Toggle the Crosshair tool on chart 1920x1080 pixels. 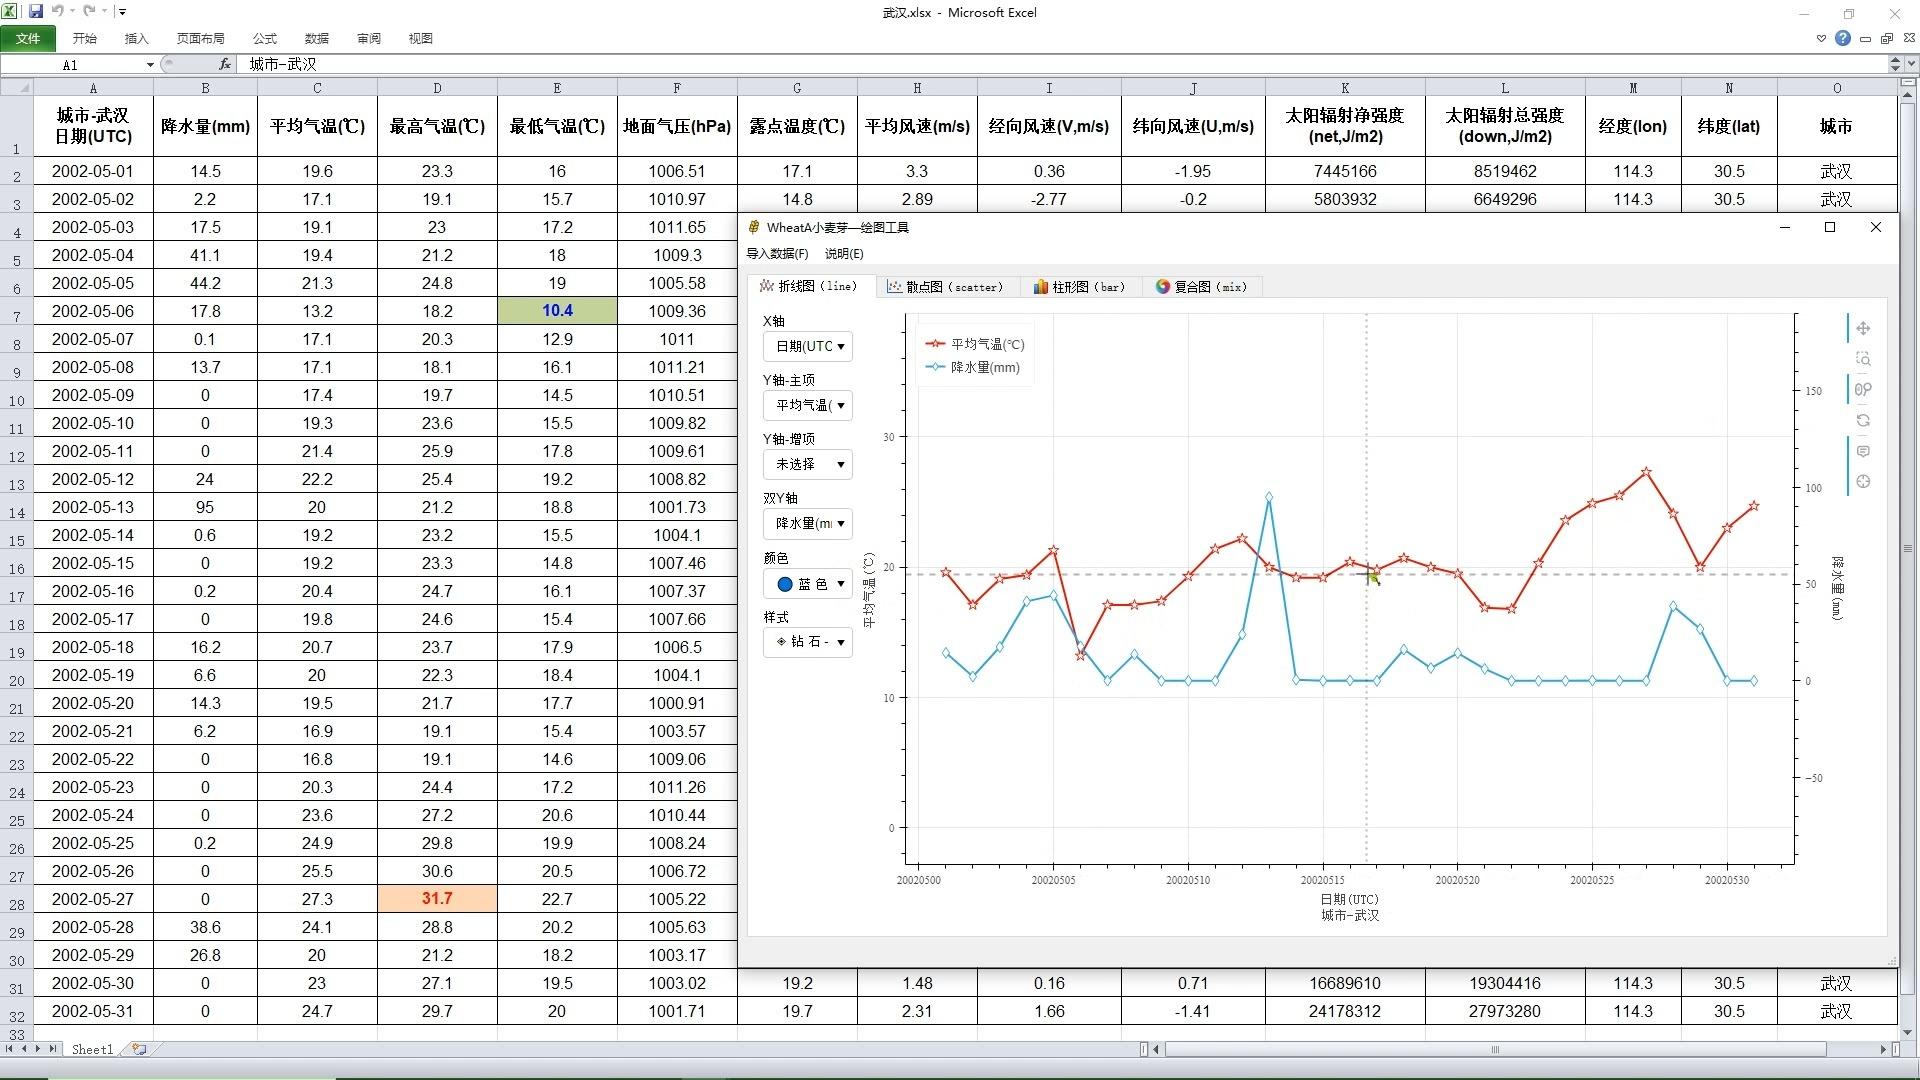[1863, 482]
